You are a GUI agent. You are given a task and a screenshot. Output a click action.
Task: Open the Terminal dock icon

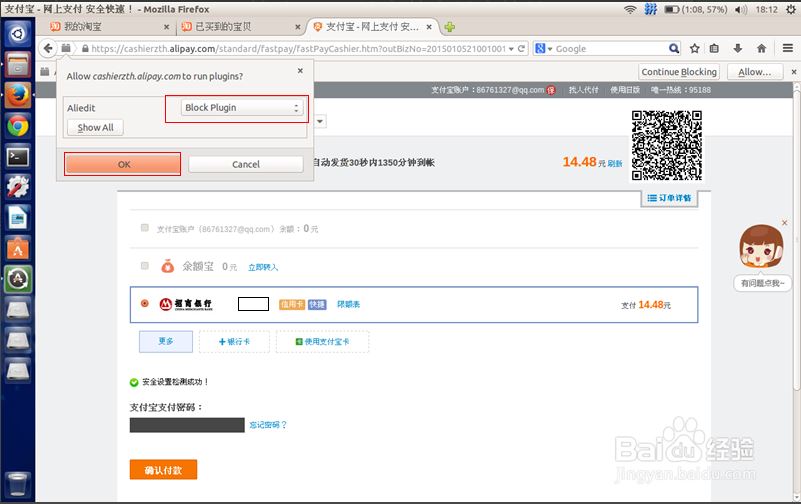(x=18, y=157)
